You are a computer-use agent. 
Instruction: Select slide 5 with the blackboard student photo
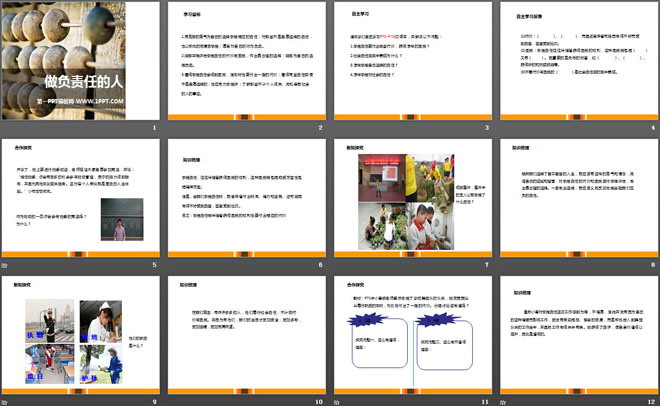pos(80,198)
